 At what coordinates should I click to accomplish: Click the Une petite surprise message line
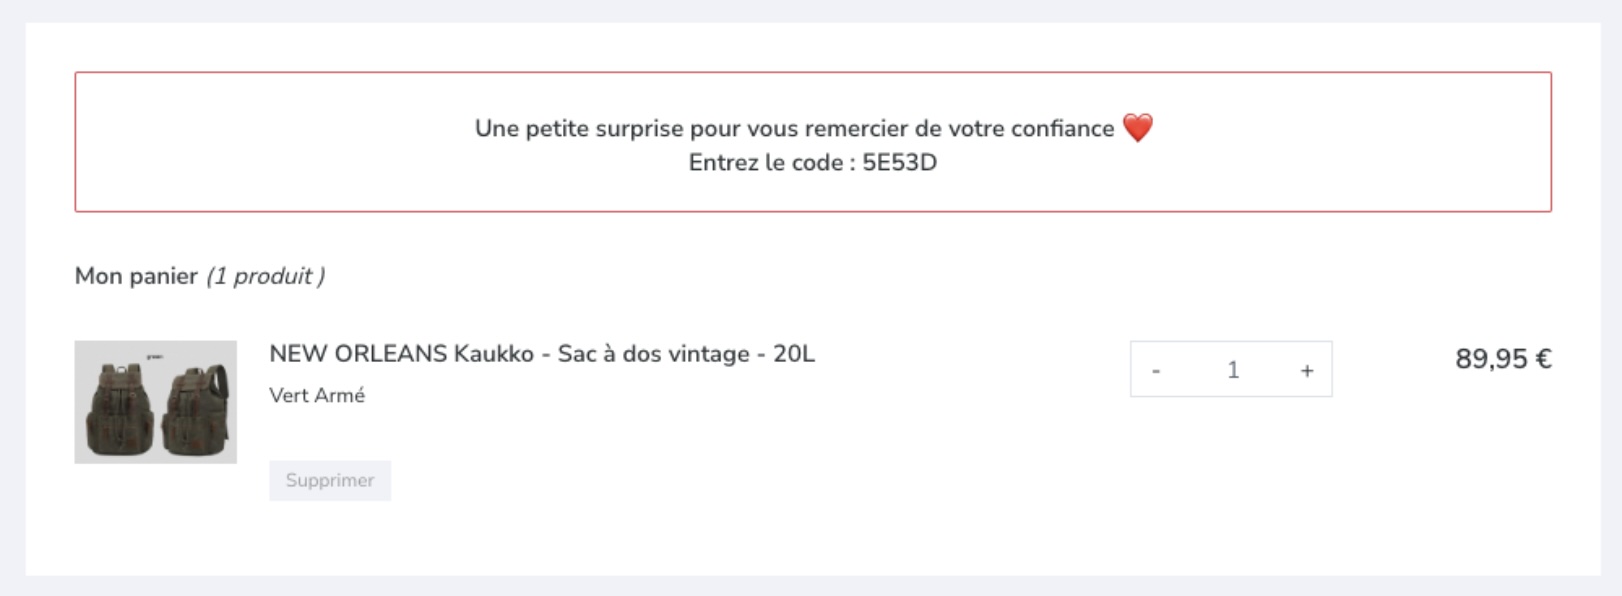click(x=794, y=129)
